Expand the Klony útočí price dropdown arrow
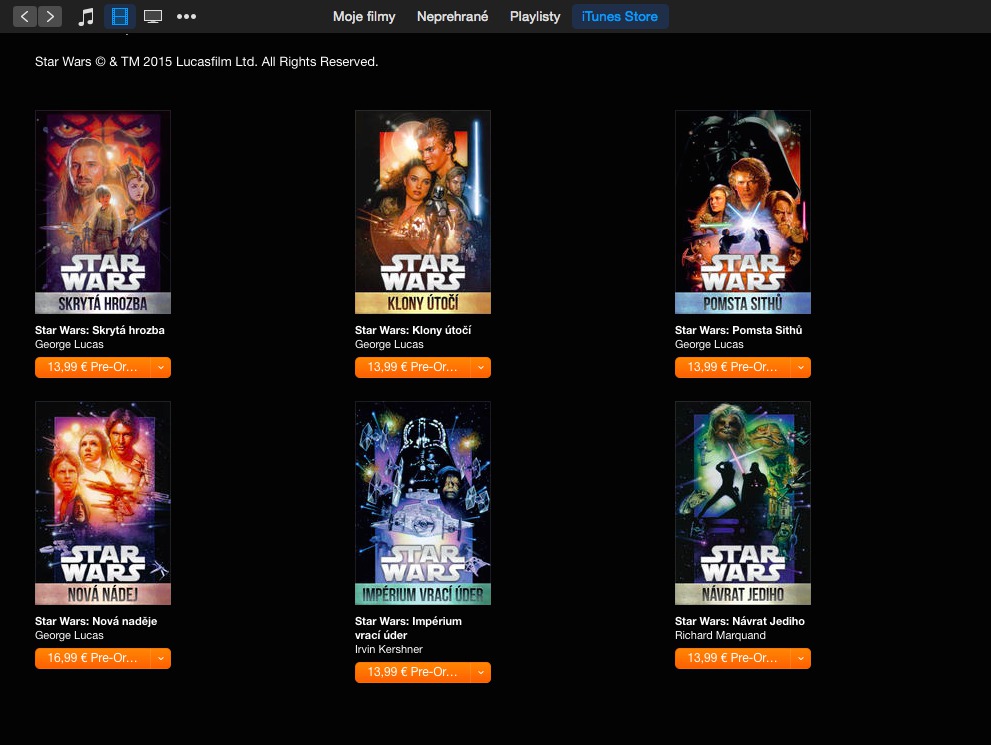This screenshot has width=991, height=745. pyautogui.click(x=481, y=367)
